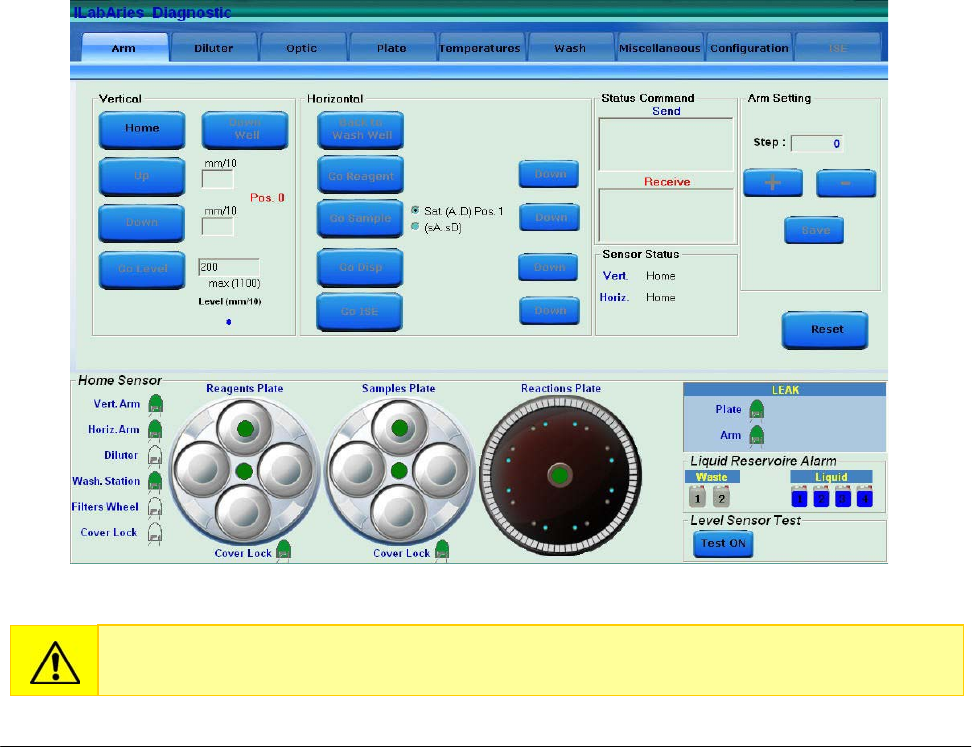Click the Reactions Plate center hub
The height and width of the screenshot is (747, 972).
[x=559, y=474]
